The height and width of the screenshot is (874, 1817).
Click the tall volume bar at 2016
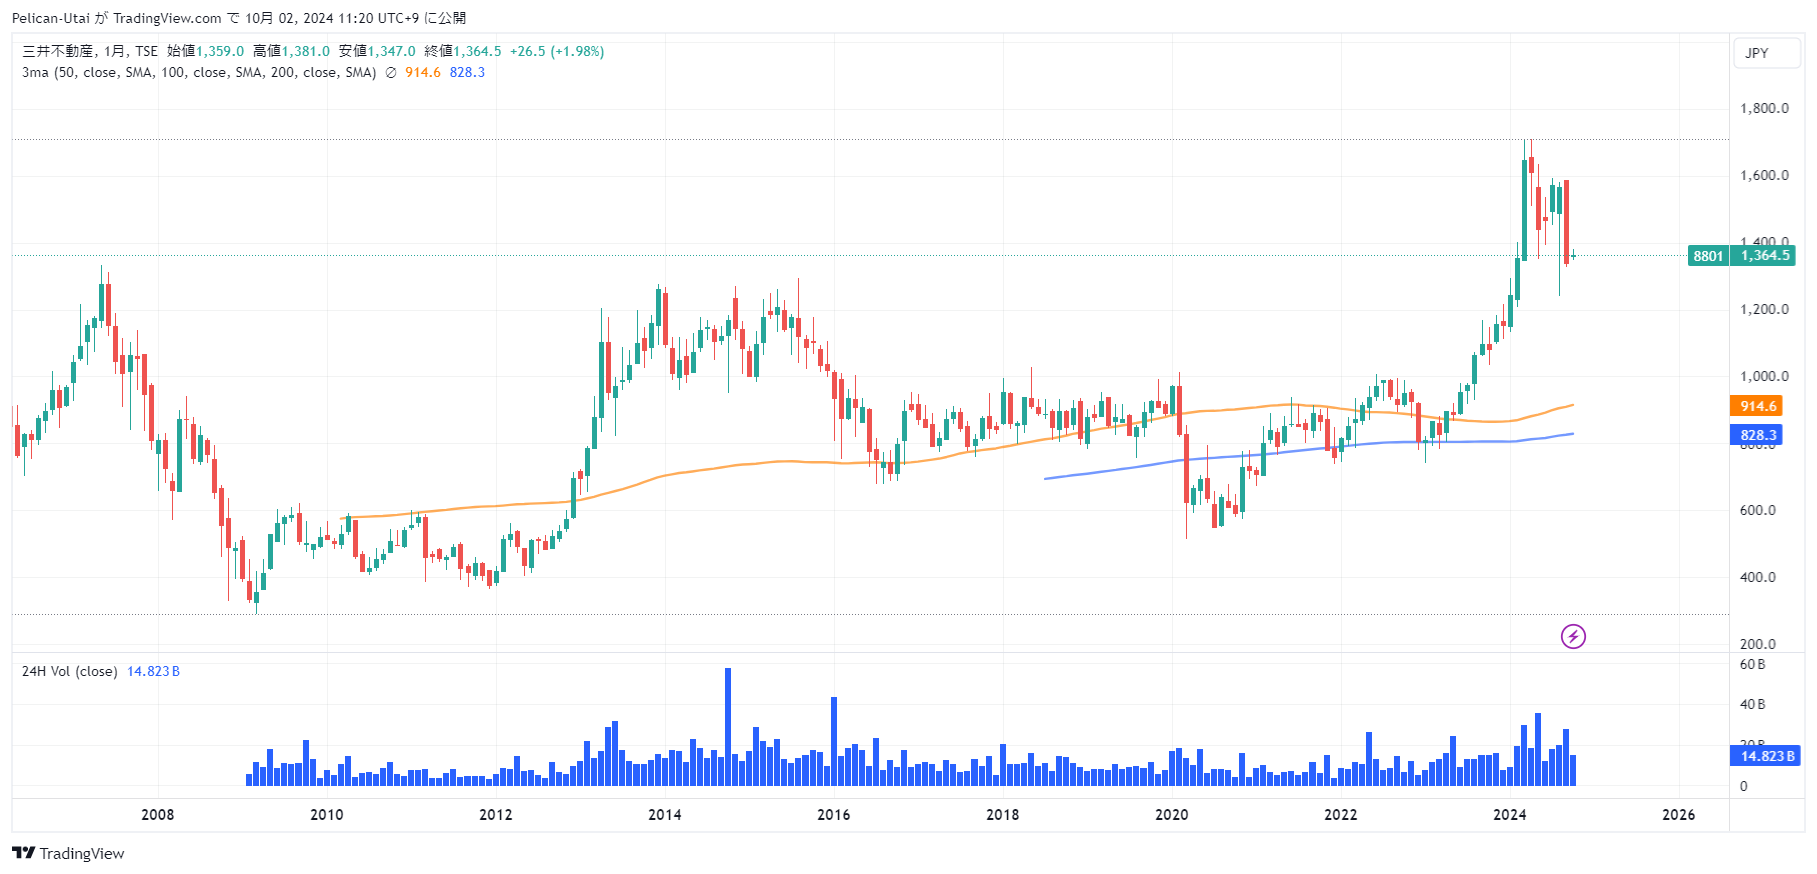pos(834,742)
